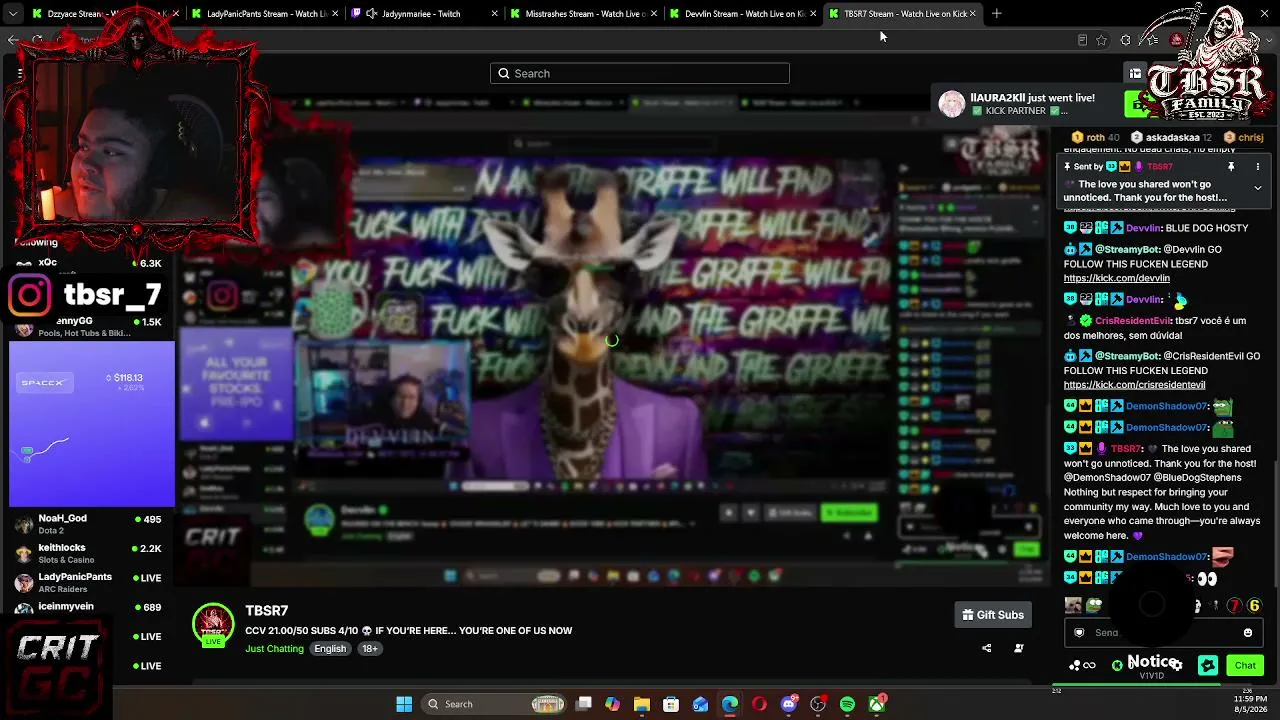The height and width of the screenshot is (720, 1280).
Task: Click the Gift Subs button
Action: [993, 615]
